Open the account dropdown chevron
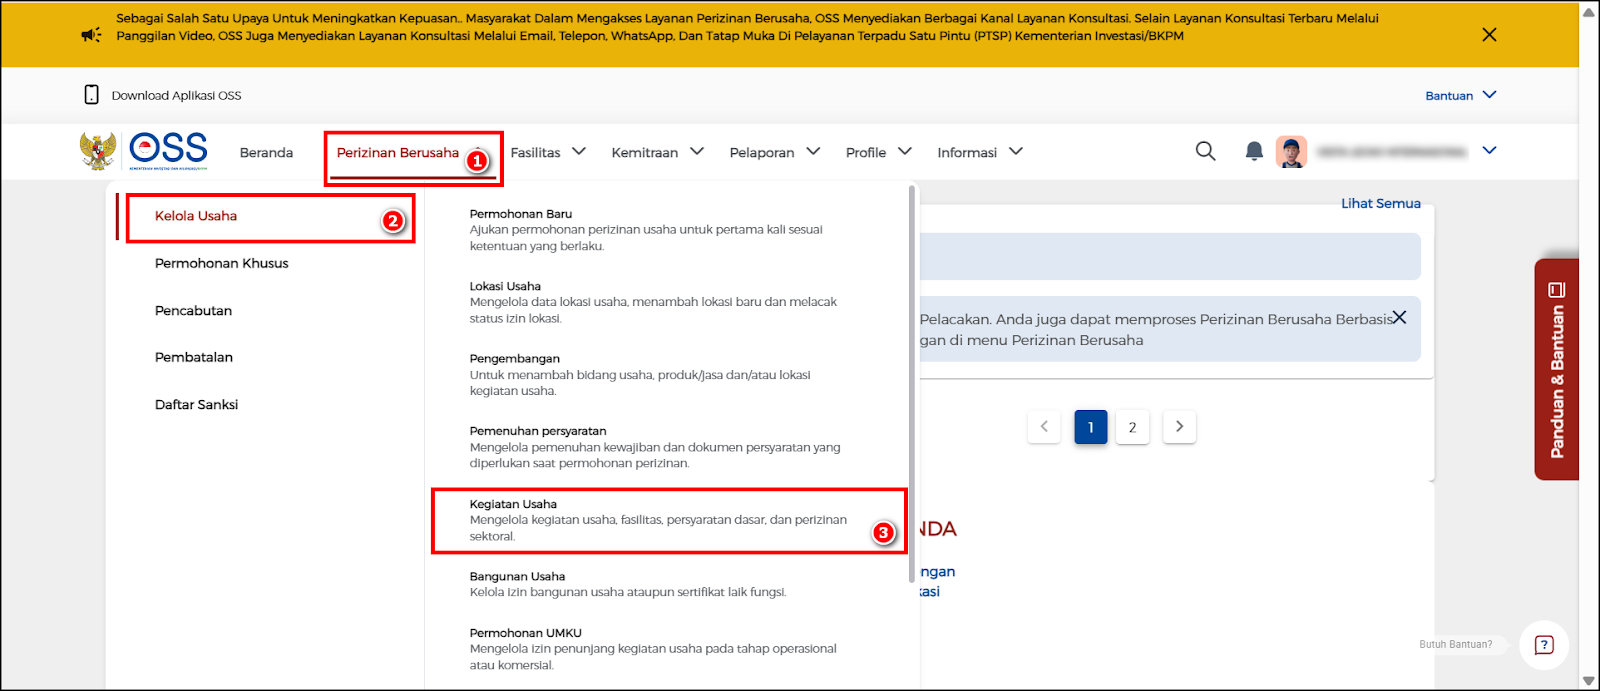 [x=1489, y=151]
